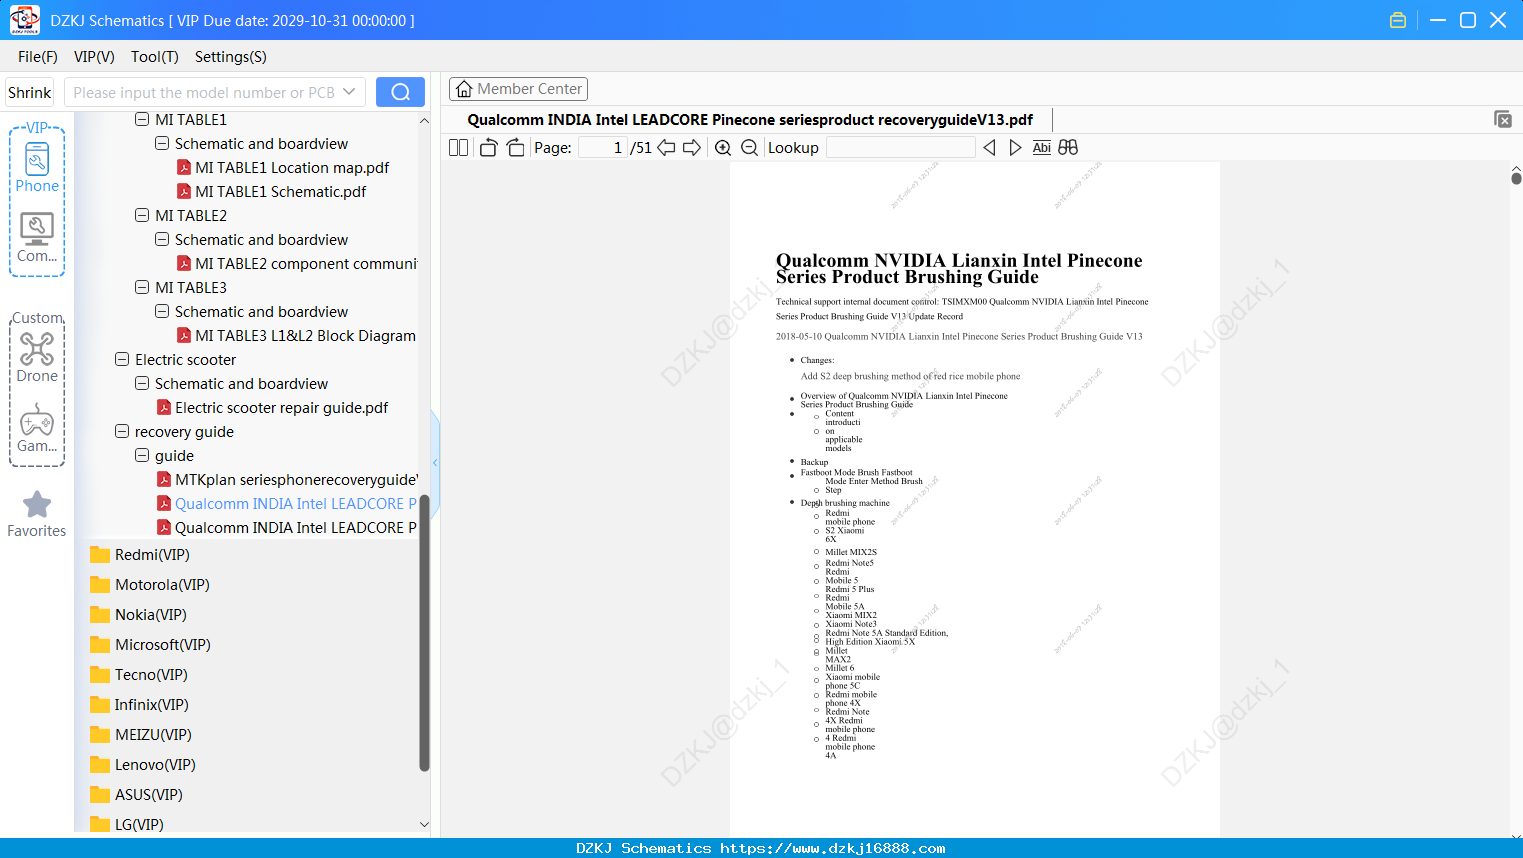Collapse the MI TABLE1 node

point(142,120)
